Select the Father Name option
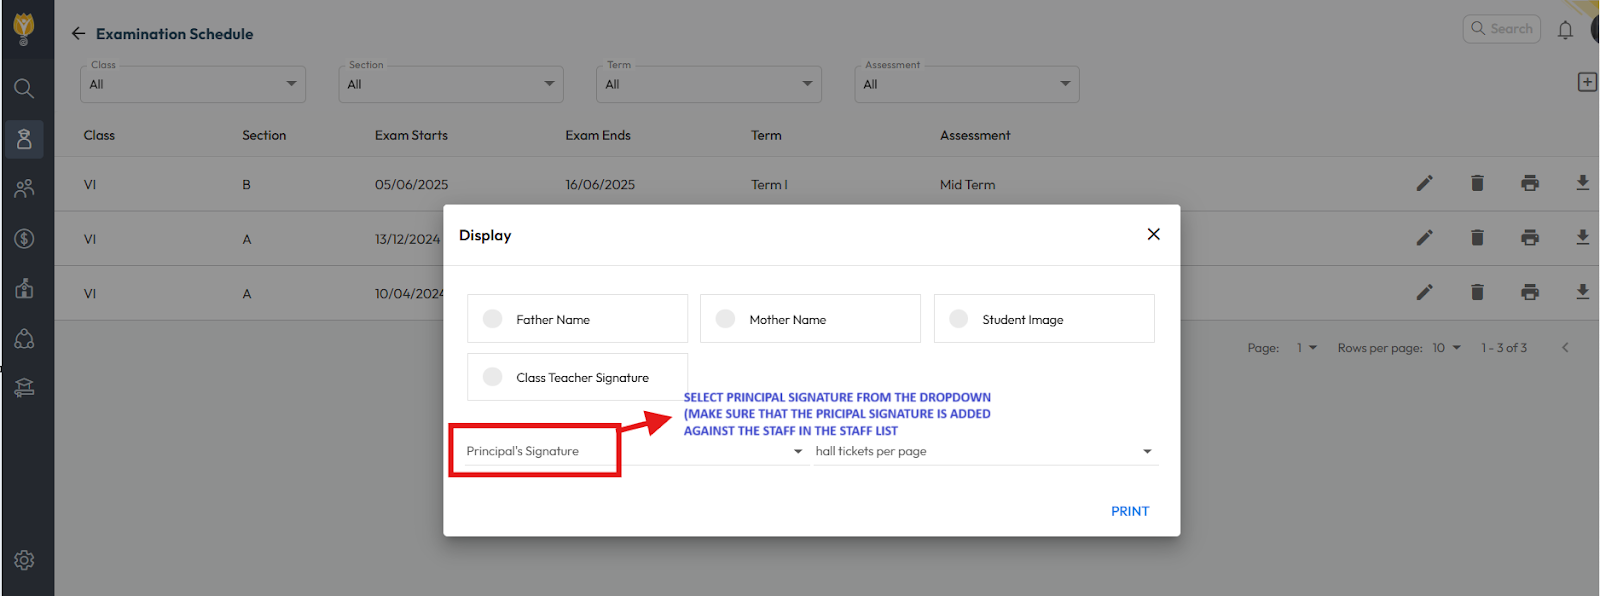This screenshot has height=596, width=1600. [493, 319]
